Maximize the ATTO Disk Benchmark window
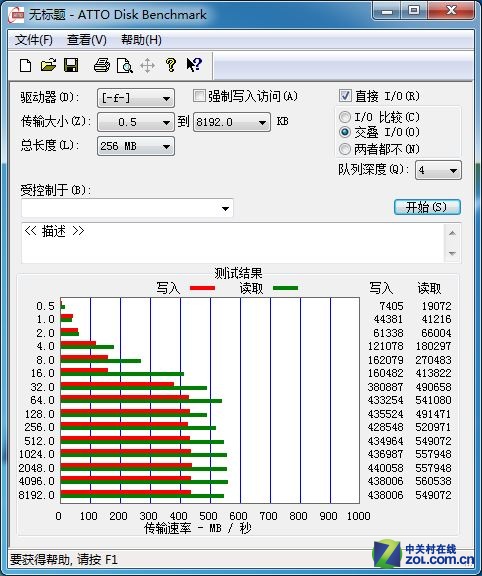The height and width of the screenshot is (576, 482). pyautogui.click(x=414, y=10)
